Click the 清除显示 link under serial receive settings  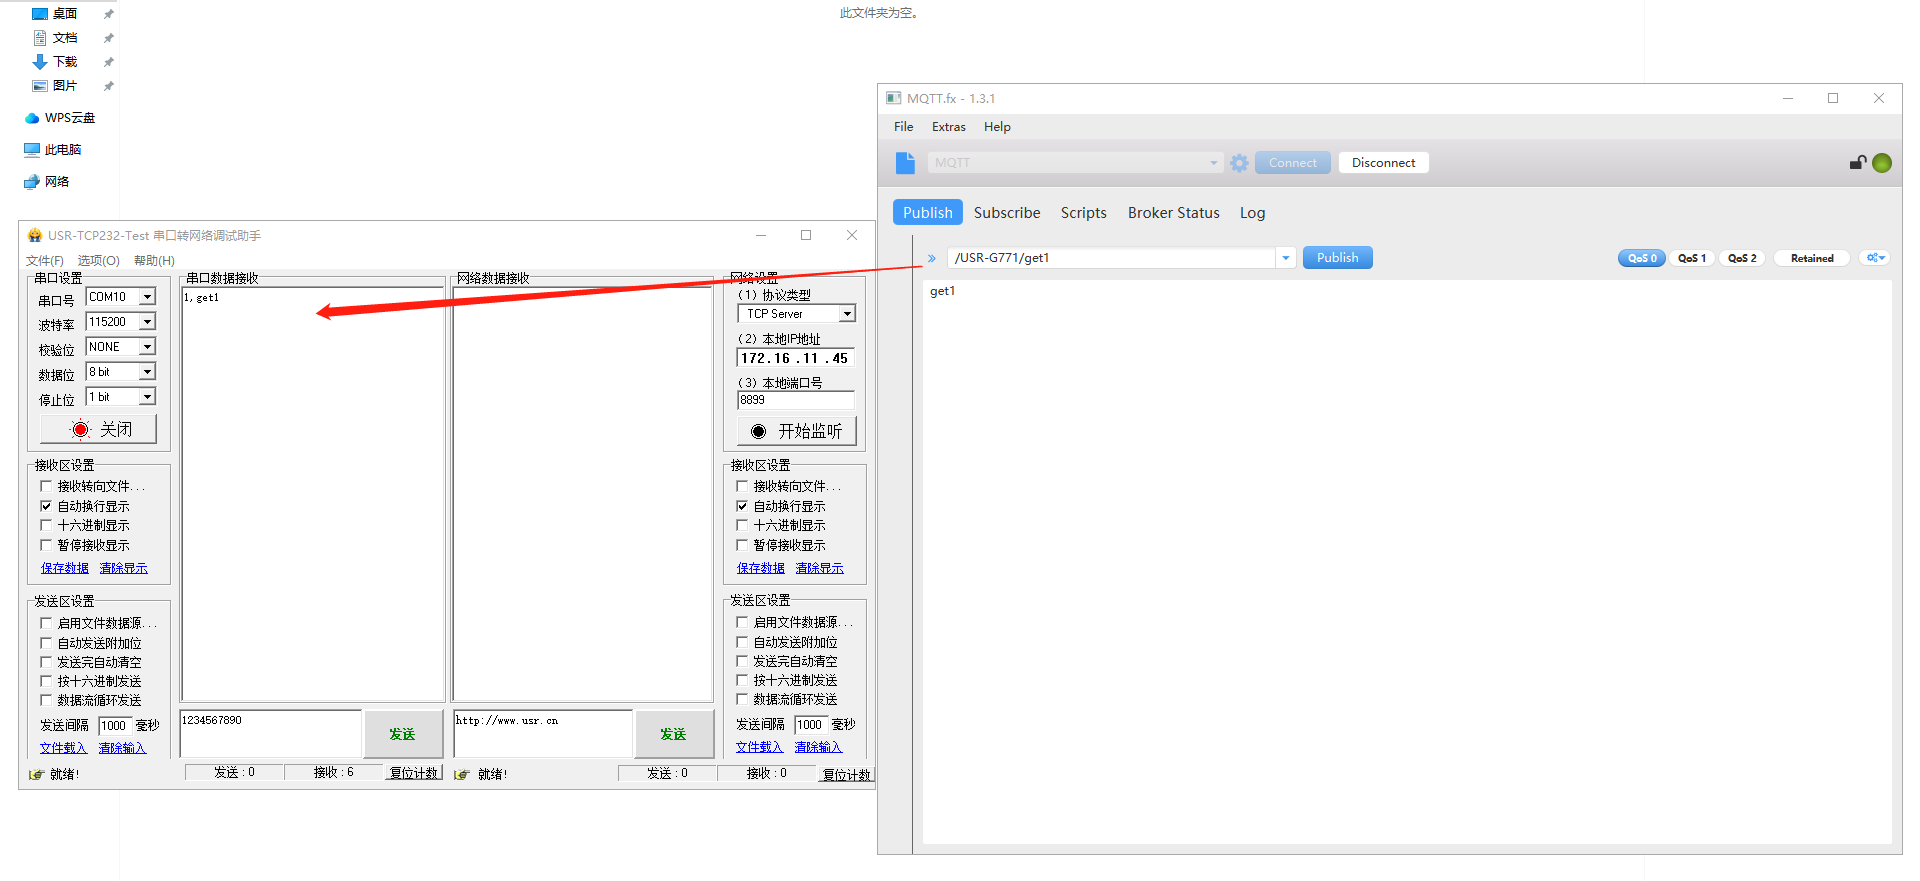(x=123, y=568)
